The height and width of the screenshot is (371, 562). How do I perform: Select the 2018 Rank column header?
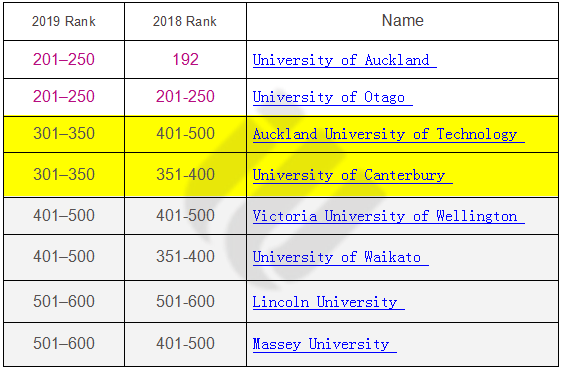185,22
